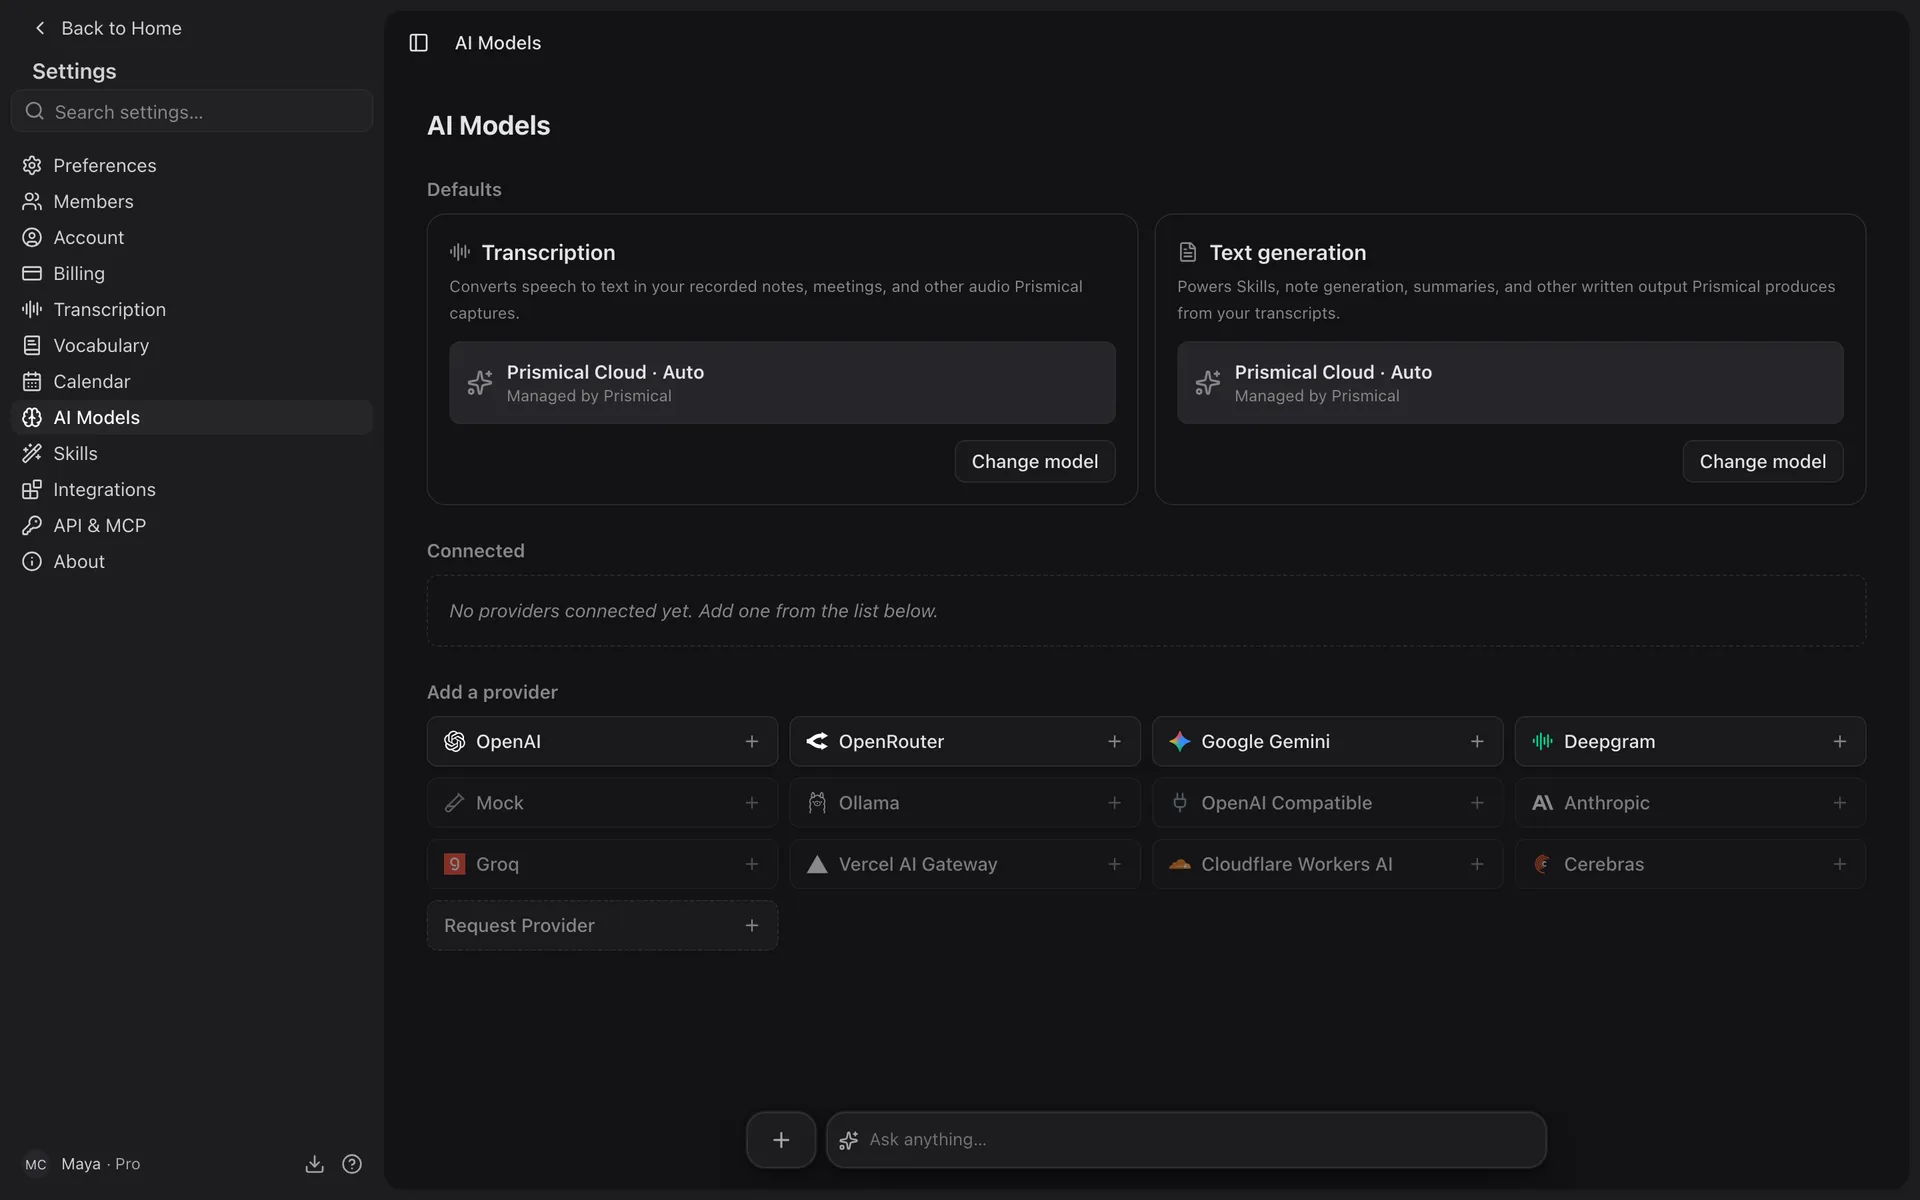Click plus icon on OpenAI provider

[x=752, y=741]
